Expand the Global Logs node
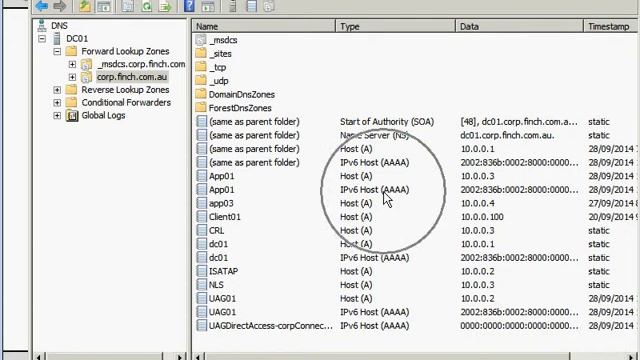The image size is (640, 360). [x=57, y=116]
